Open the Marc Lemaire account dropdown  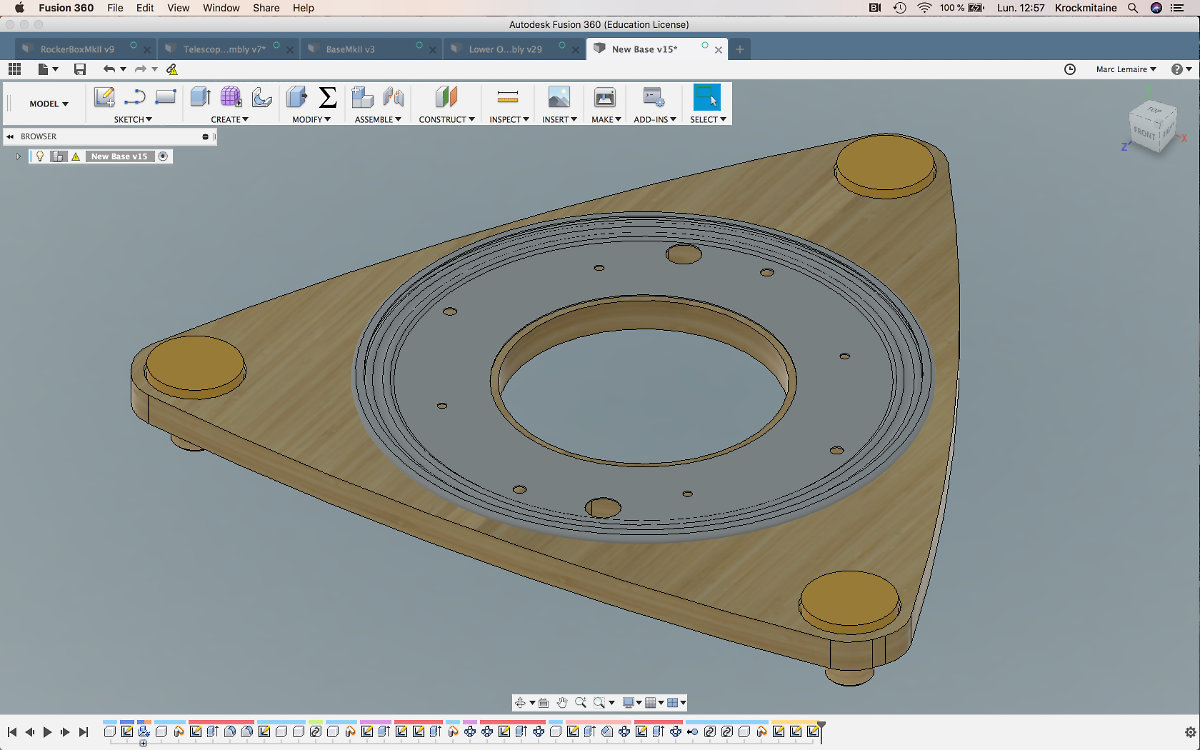1125,69
